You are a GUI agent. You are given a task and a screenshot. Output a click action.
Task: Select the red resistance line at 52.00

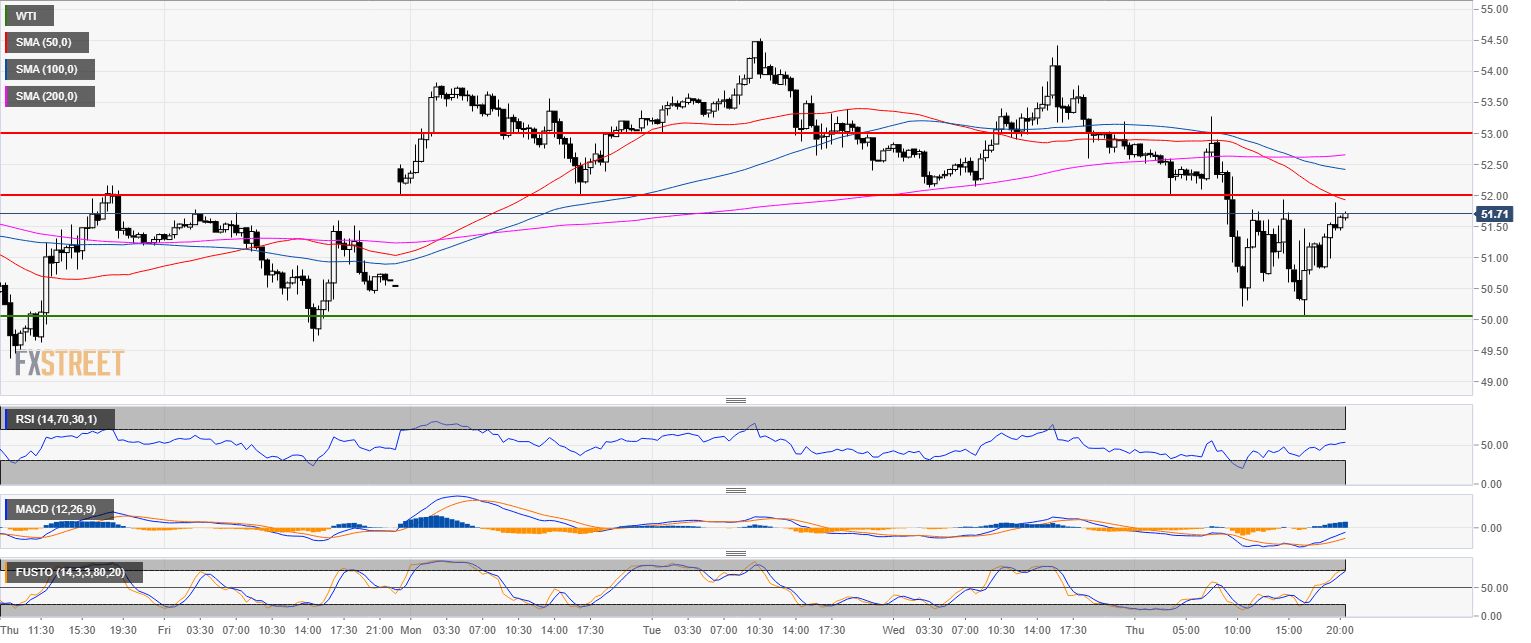click(x=700, y=195)
